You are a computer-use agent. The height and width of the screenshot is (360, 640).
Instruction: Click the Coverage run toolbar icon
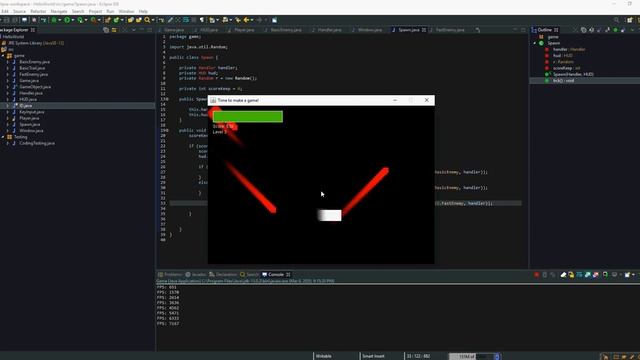click(80, 20)
